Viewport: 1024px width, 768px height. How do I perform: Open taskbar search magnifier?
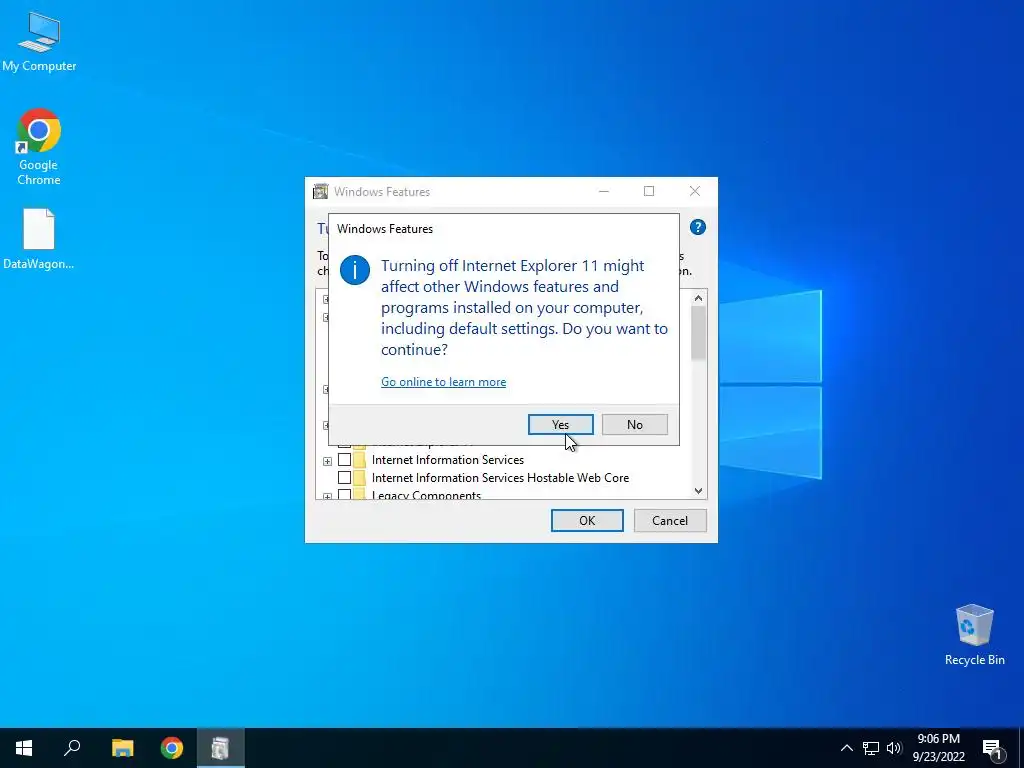(72, 748)
